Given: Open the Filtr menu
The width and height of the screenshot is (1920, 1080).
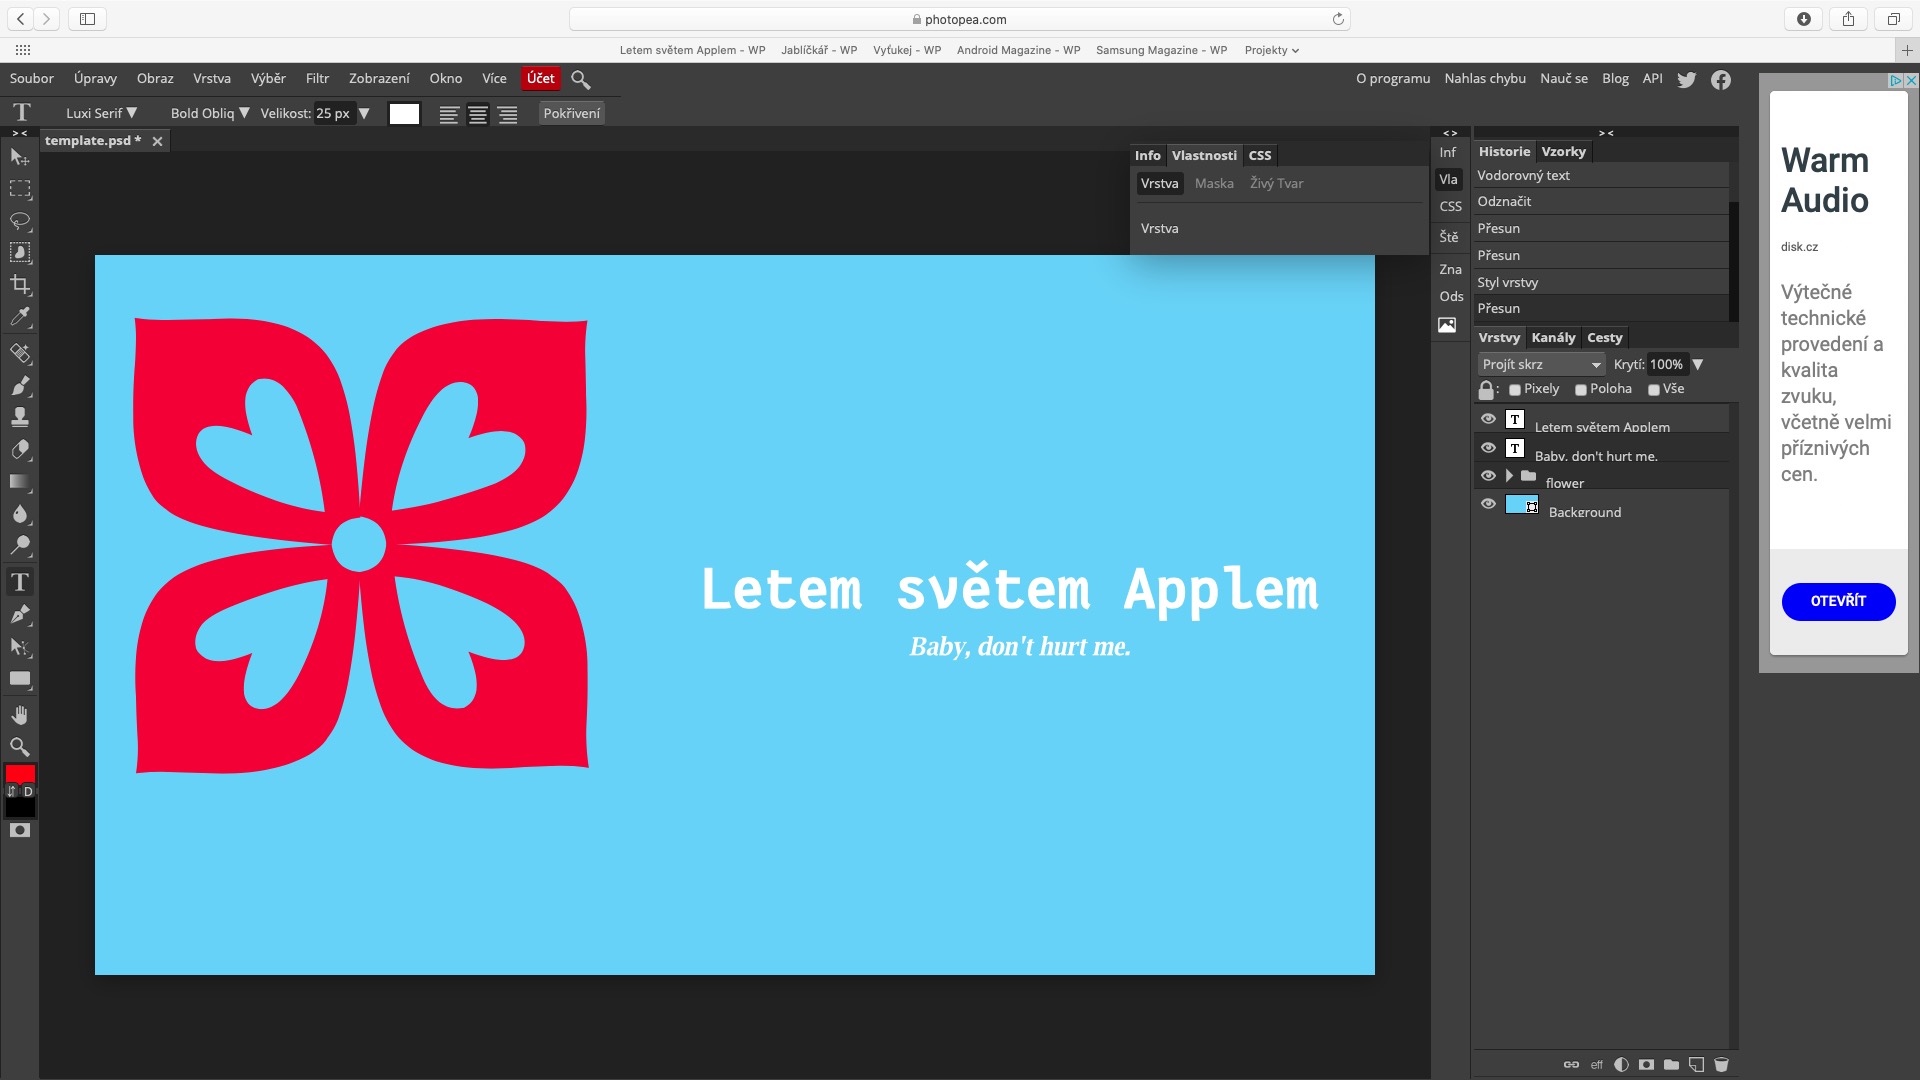Looking at the screenshot, I should click(317, 79).
